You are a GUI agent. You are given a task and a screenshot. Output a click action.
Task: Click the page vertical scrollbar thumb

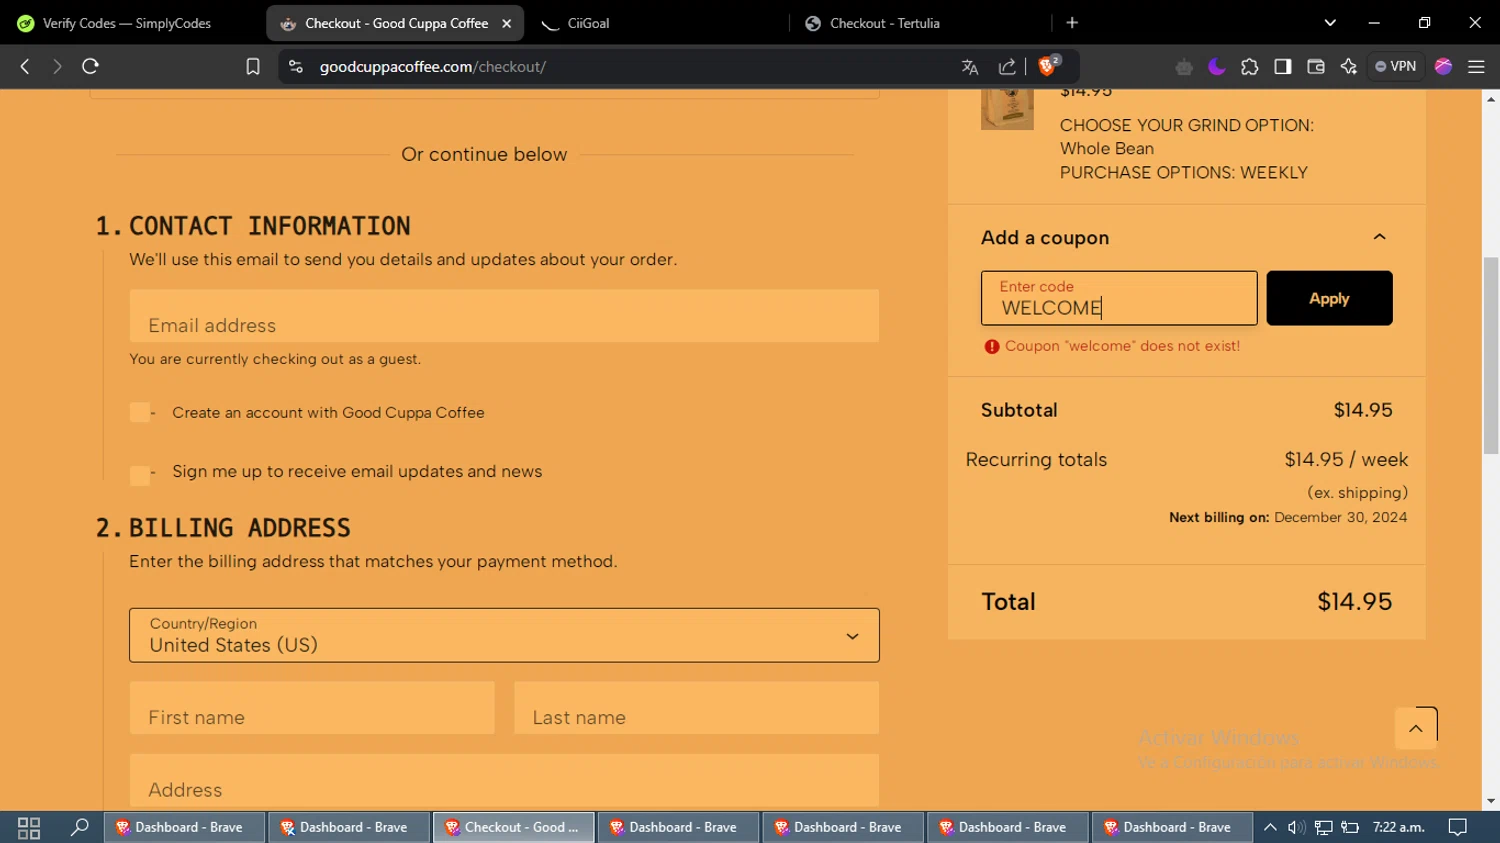(x=1491, y=355)
